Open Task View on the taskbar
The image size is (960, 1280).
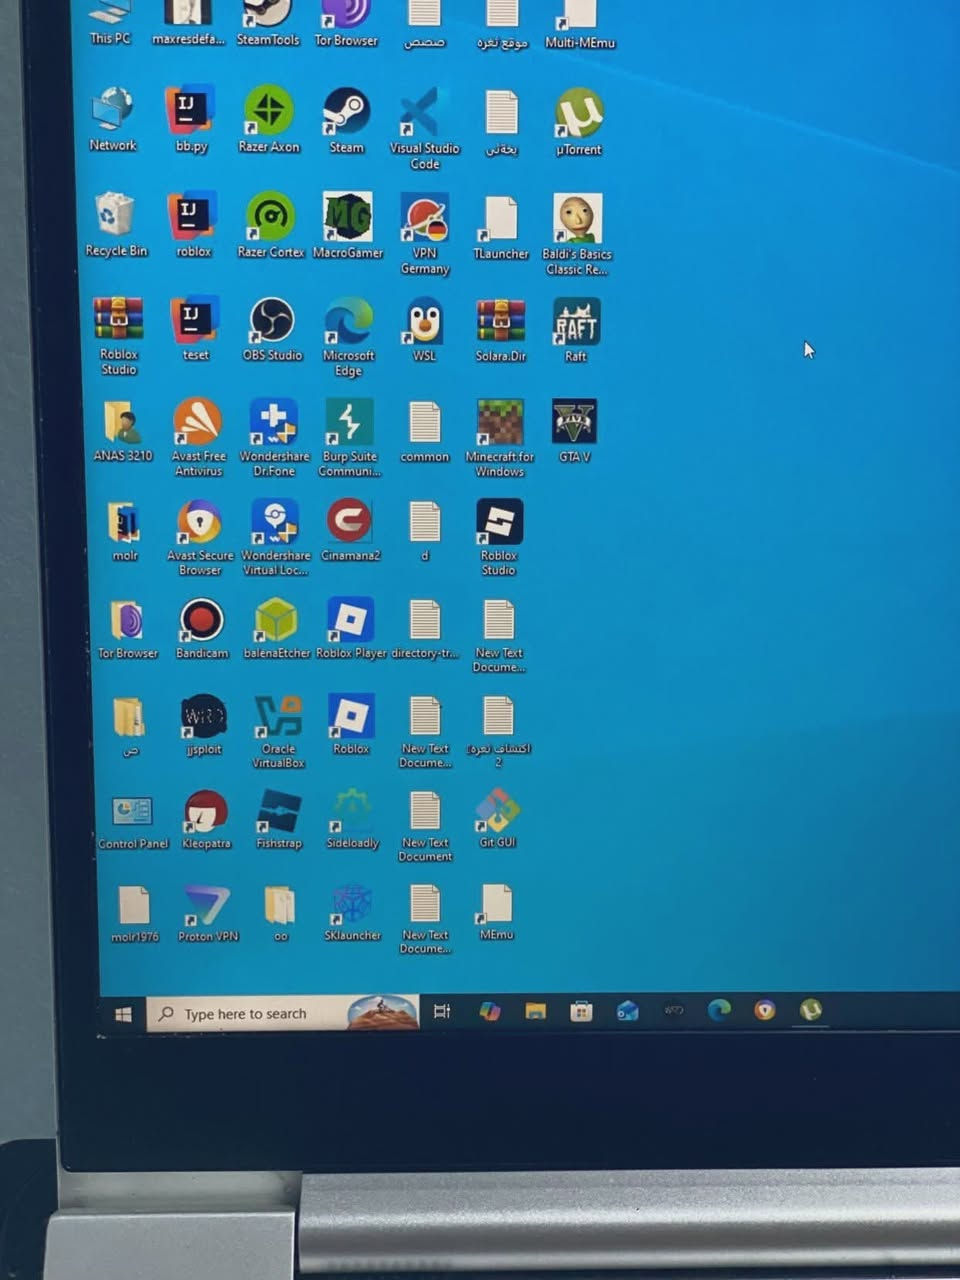442,1011
